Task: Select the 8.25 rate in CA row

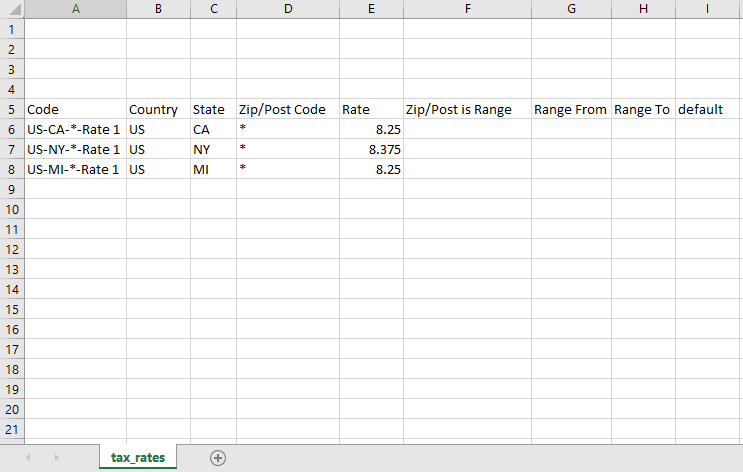Action: click(372, 129)
